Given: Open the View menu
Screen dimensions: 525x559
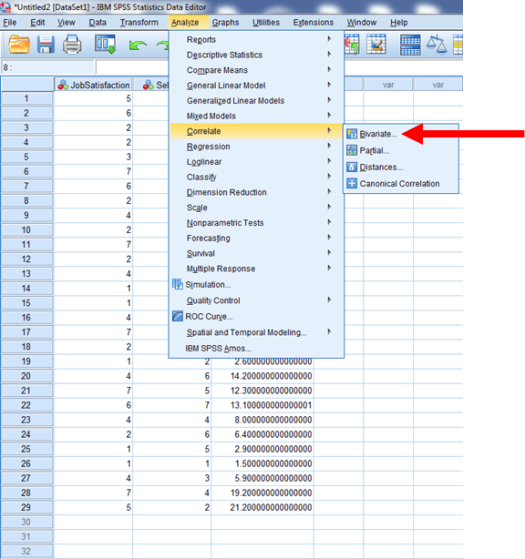Looking at the screenshot, I should (66, 22).
